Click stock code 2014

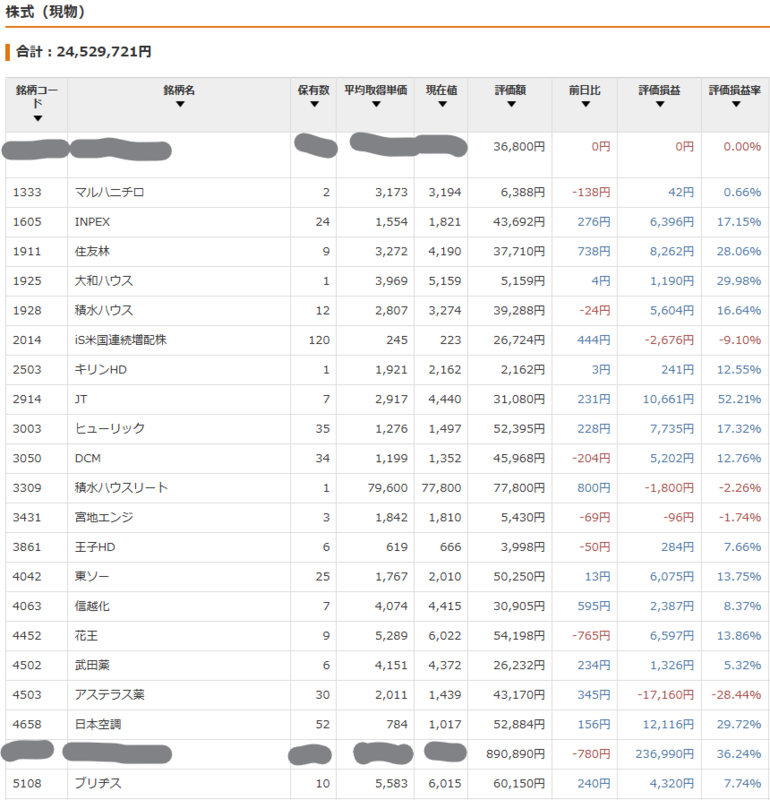[27, 340]
